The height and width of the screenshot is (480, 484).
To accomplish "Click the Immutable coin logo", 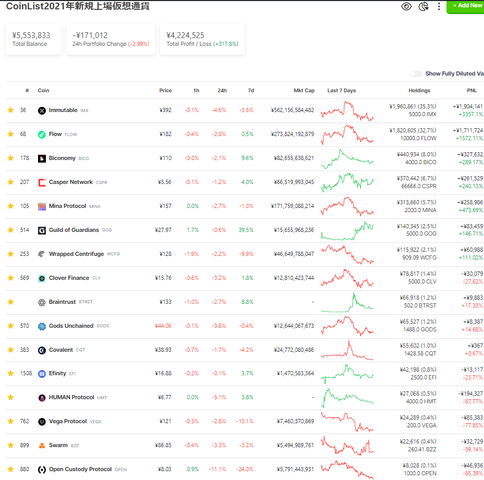I will tap(42, 111).
